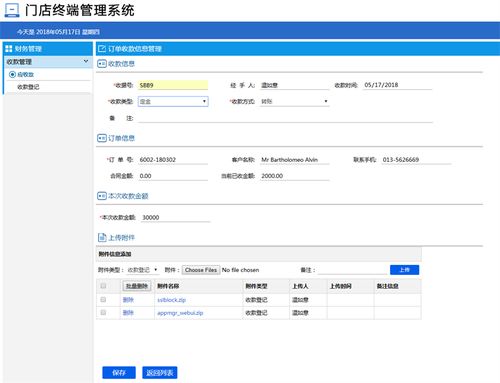
Task: Open the appmgr_webui.zip file link
Action: (180, 313)
